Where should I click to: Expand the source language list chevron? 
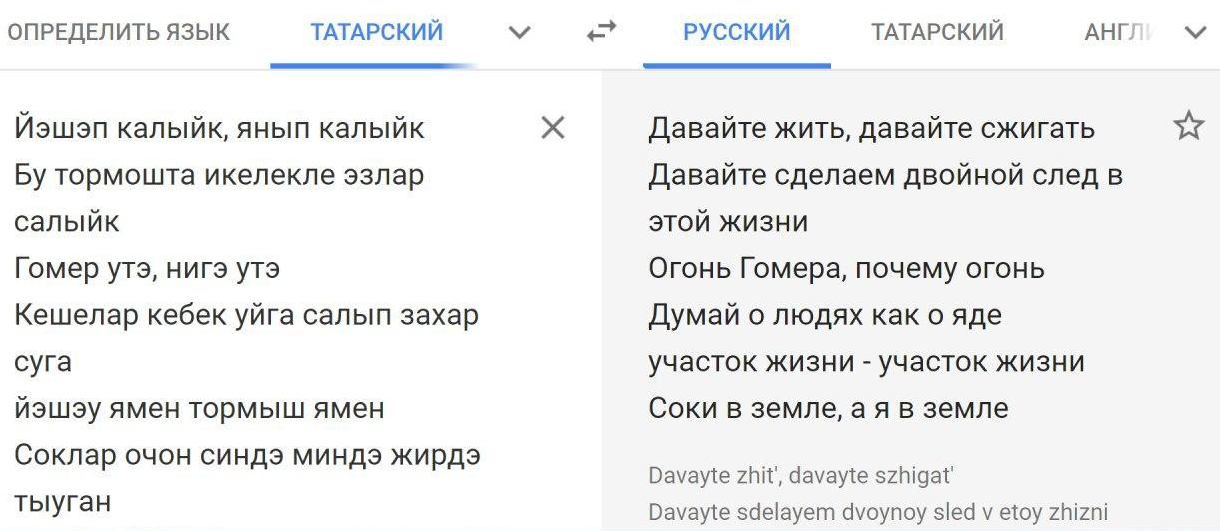519,32
